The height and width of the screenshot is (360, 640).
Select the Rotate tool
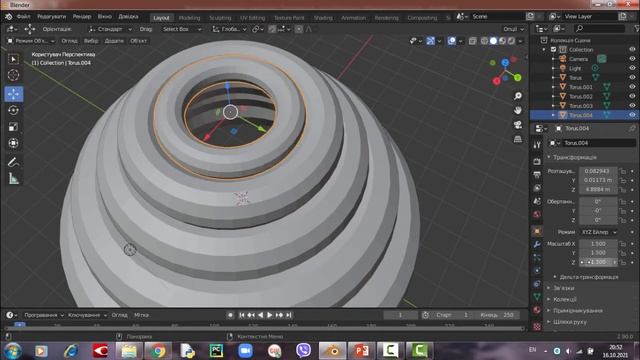point(13,111)
